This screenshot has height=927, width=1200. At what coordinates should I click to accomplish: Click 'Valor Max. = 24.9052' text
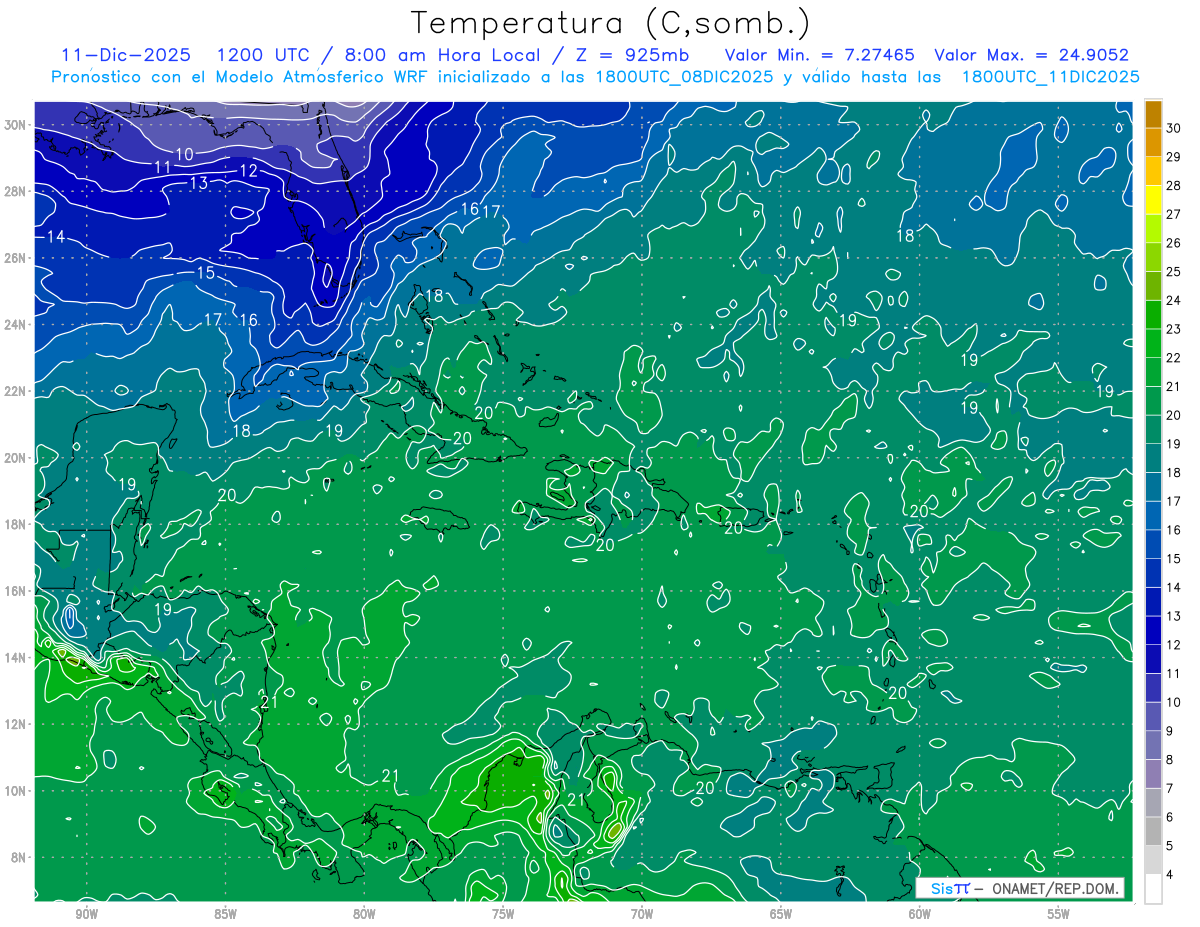click(x=1031, y=55)
